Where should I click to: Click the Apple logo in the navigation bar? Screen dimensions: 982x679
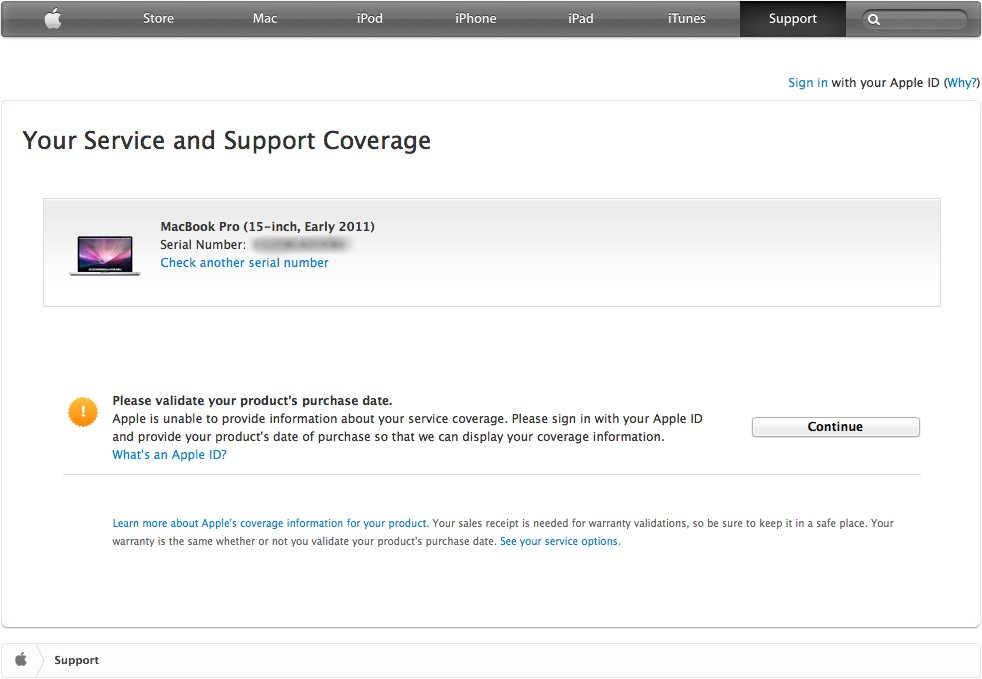pyautogui.click(x=53, y=18)
